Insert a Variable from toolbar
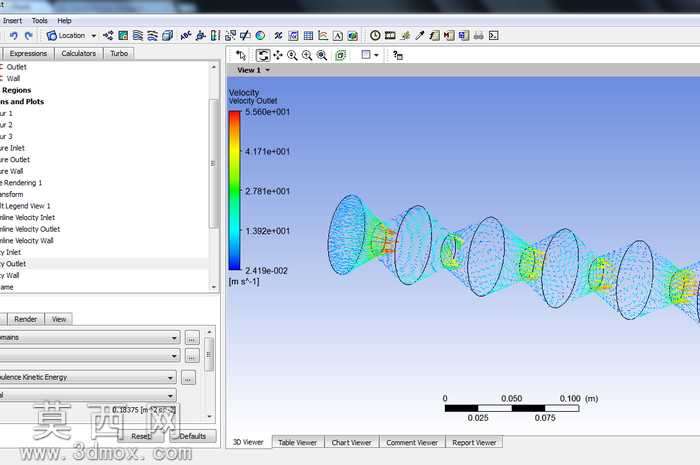700x465 pixels. coord(279,35)
